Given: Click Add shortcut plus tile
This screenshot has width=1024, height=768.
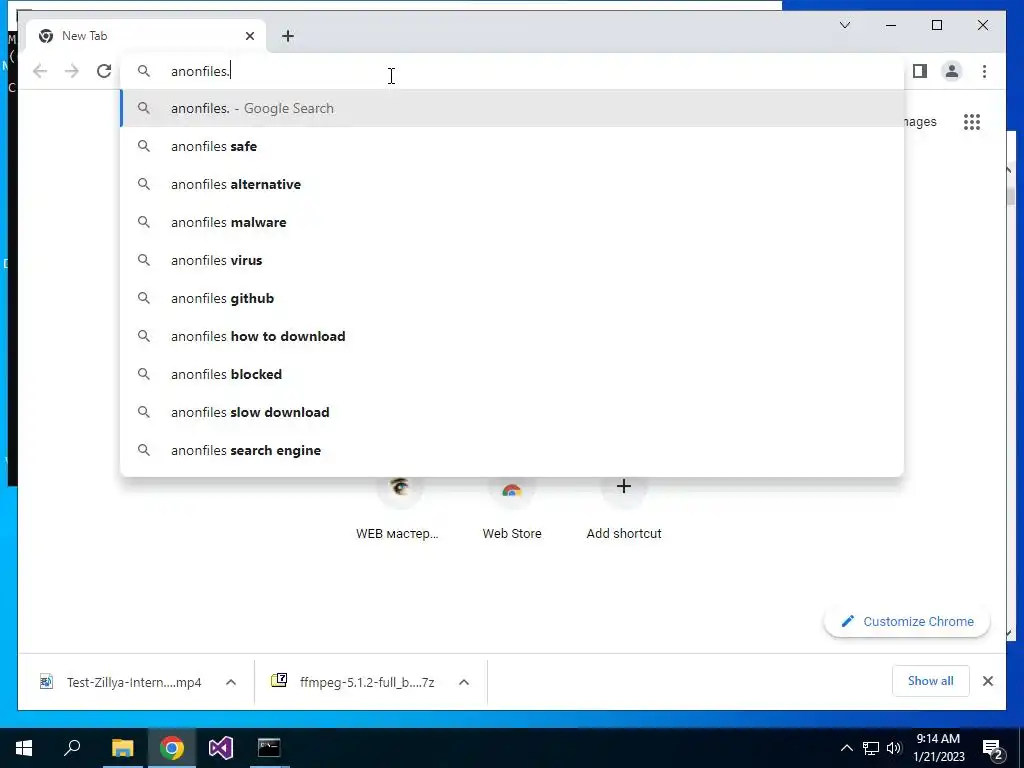Looking at the screenshot, I should [624, 509].
